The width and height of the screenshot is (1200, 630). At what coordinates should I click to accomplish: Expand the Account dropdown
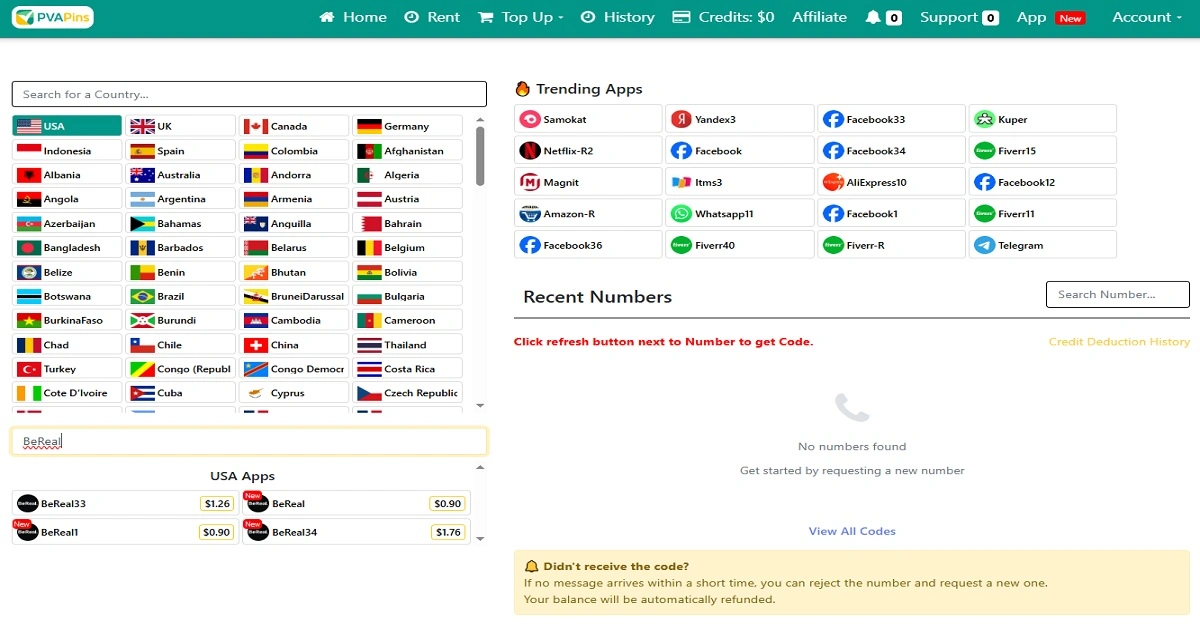tap(1147, 17)
